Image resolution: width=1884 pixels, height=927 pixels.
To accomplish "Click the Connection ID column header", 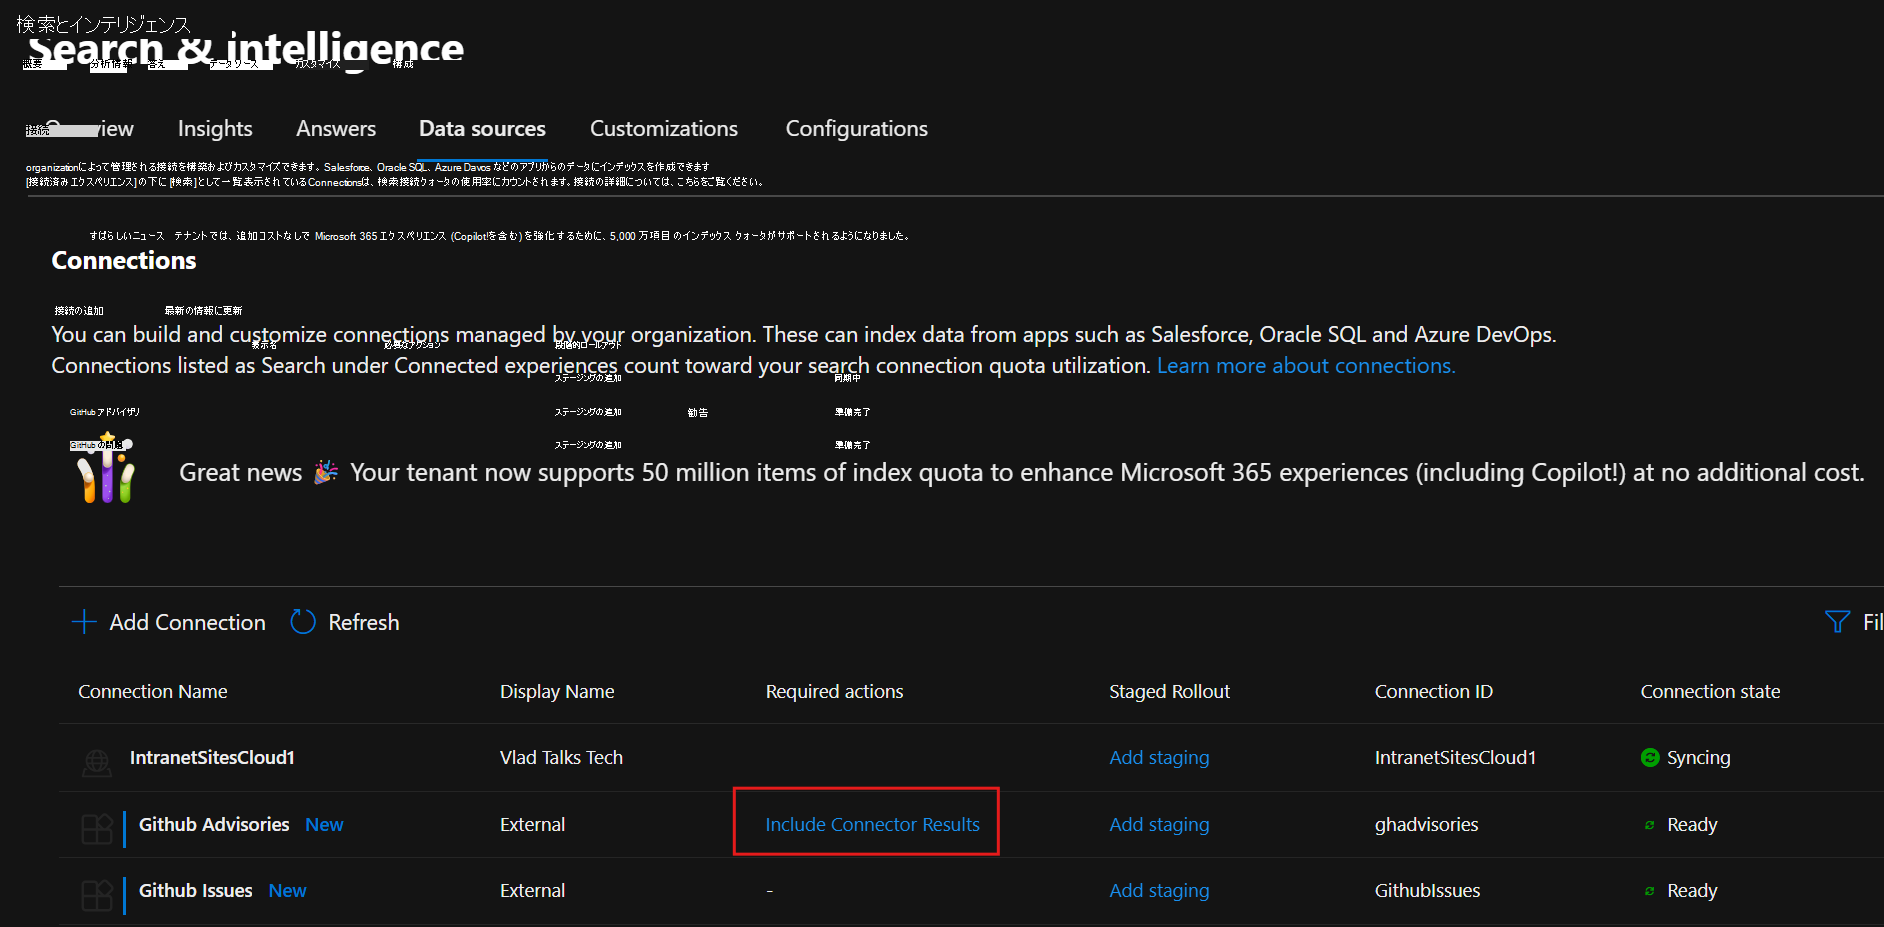I will (x=1433, y=692).
